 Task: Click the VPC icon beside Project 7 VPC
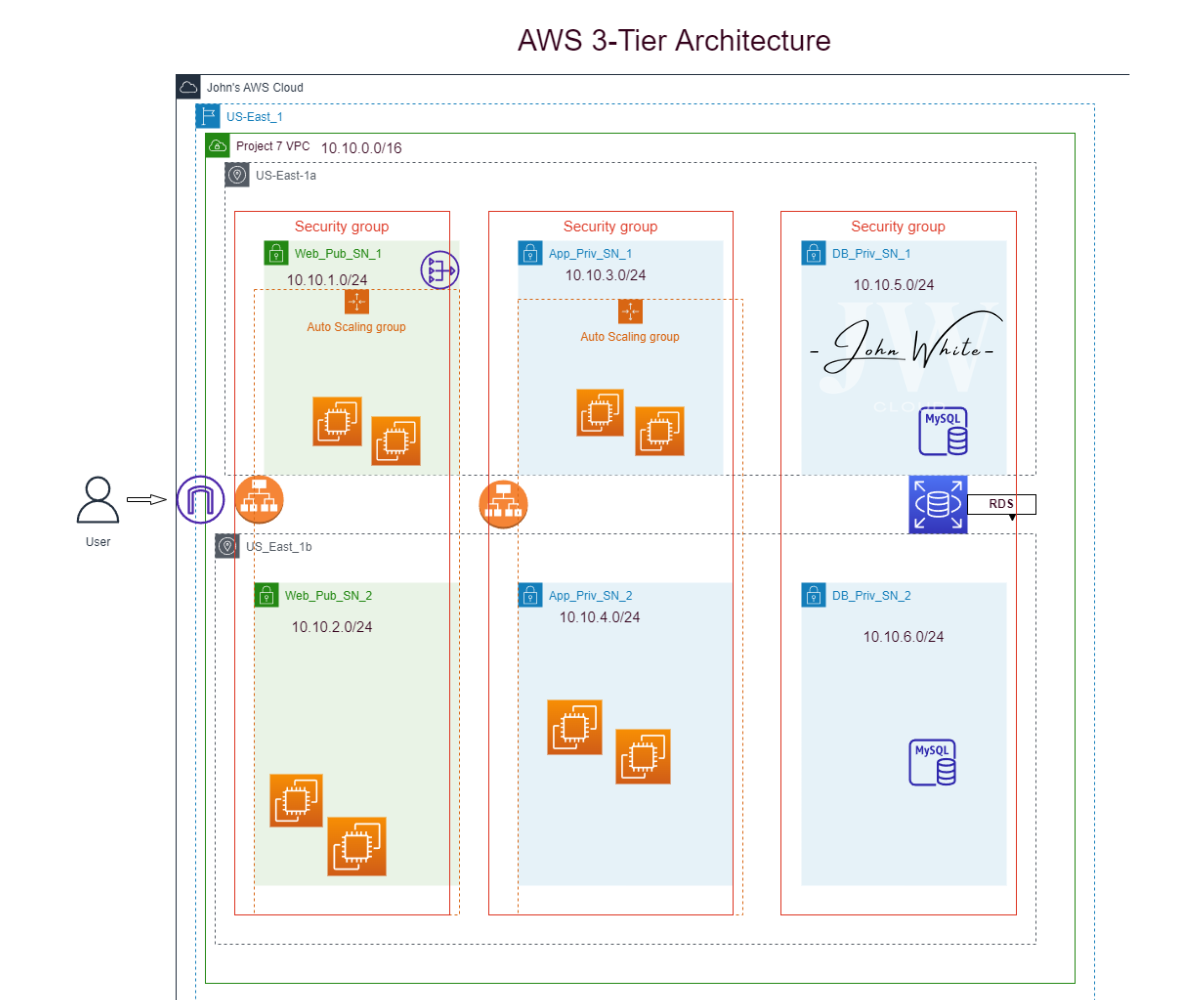click(218, 145)
